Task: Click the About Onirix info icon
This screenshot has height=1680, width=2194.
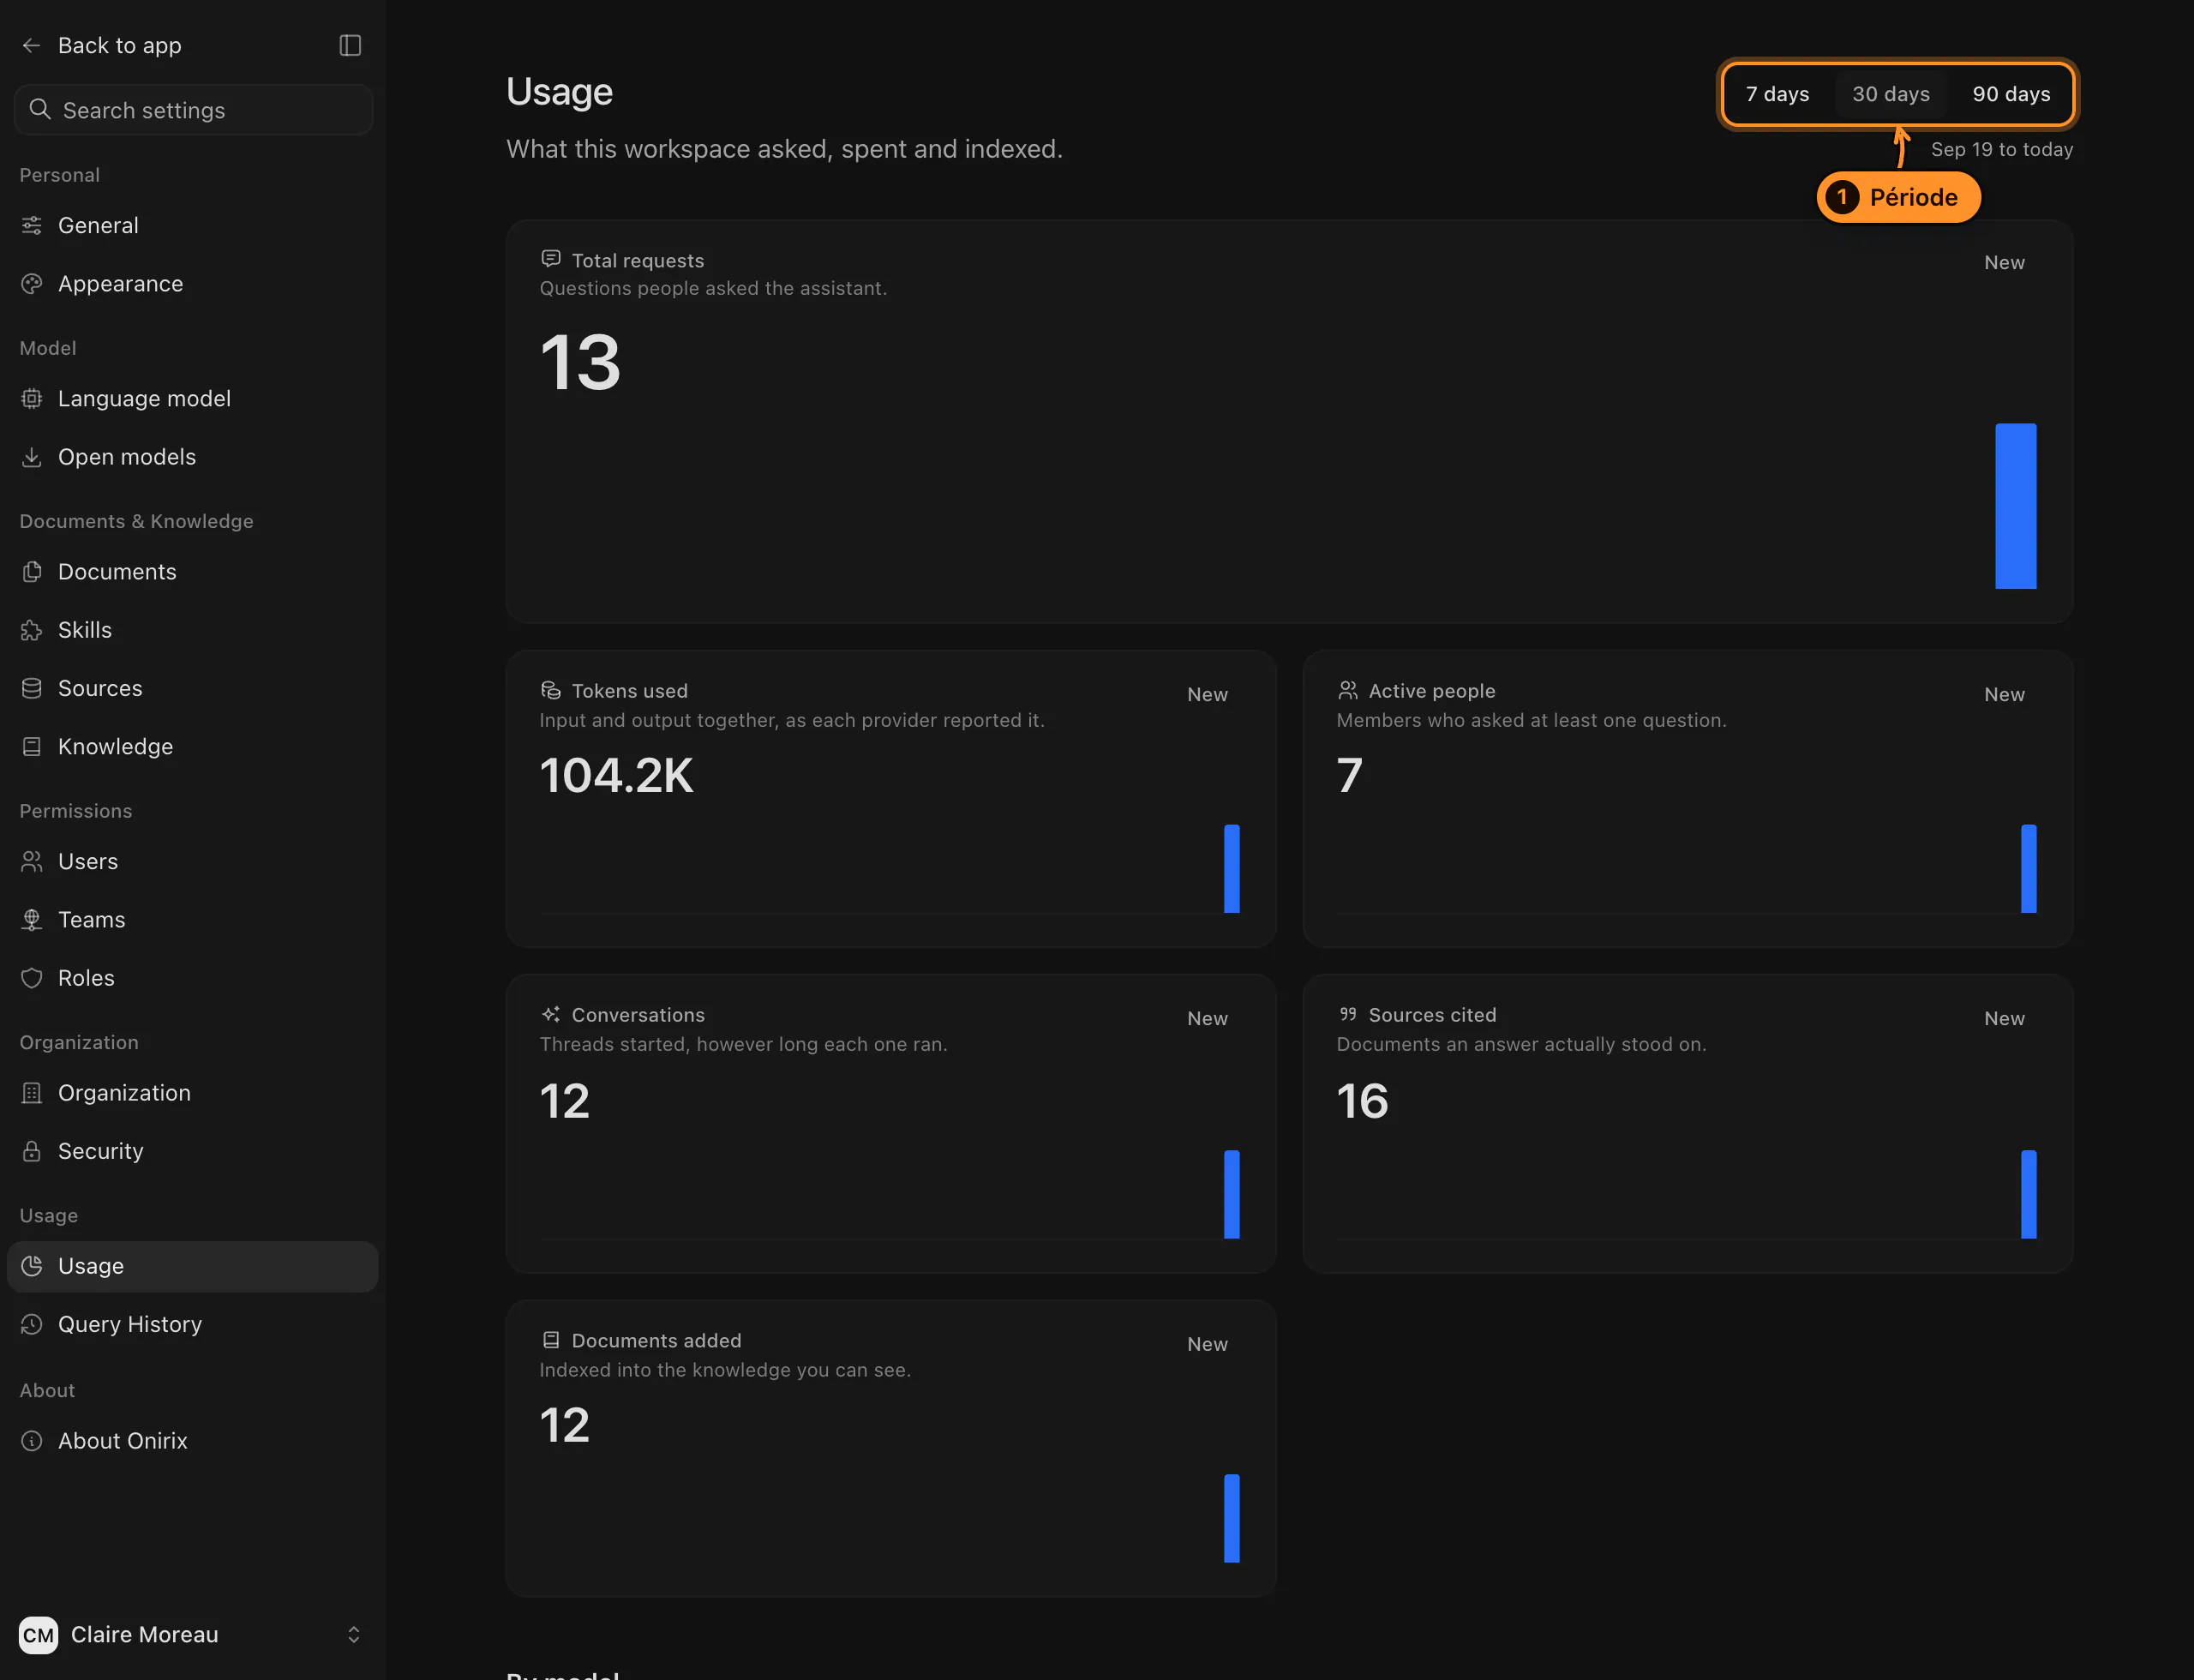Action: (x=32, y=1441)
